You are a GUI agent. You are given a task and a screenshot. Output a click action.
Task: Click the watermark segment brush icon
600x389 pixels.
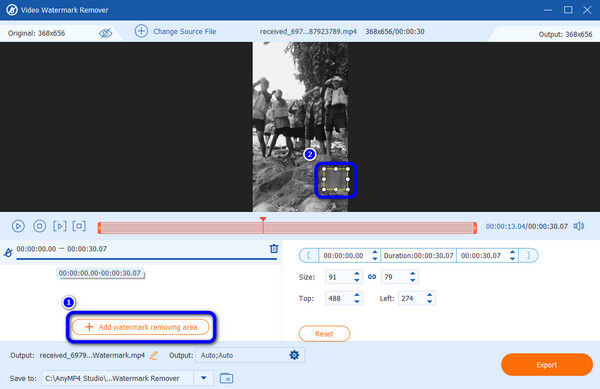click(8, 252)
